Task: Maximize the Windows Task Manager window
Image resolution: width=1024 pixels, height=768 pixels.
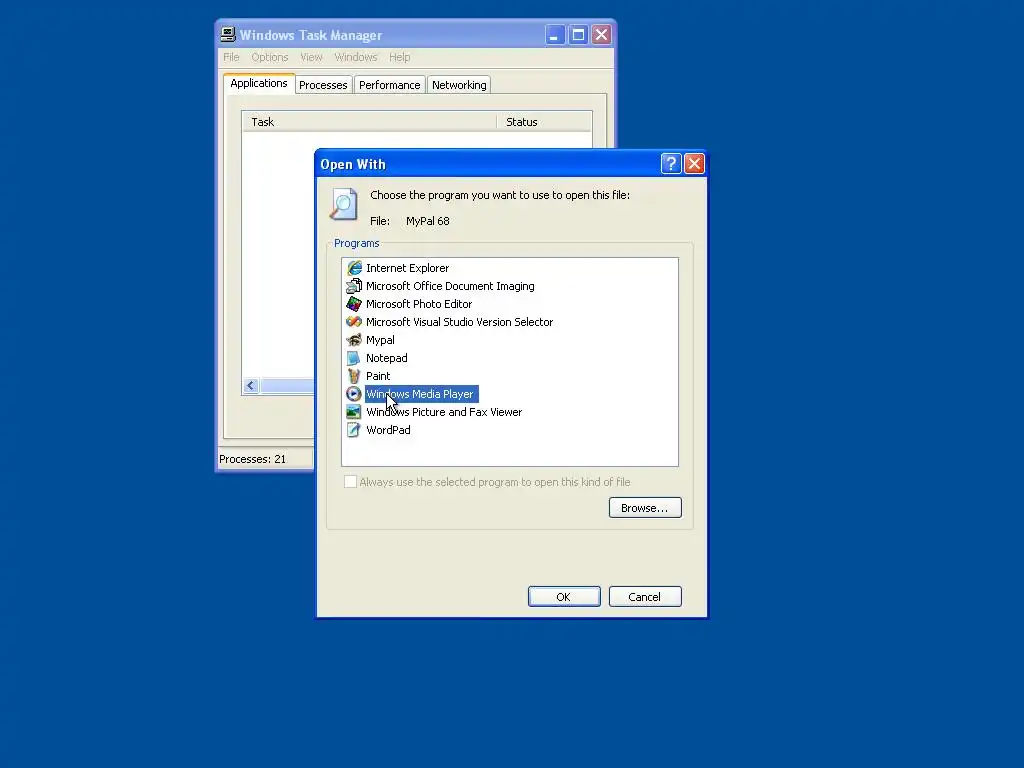Action: pos(578,35)
